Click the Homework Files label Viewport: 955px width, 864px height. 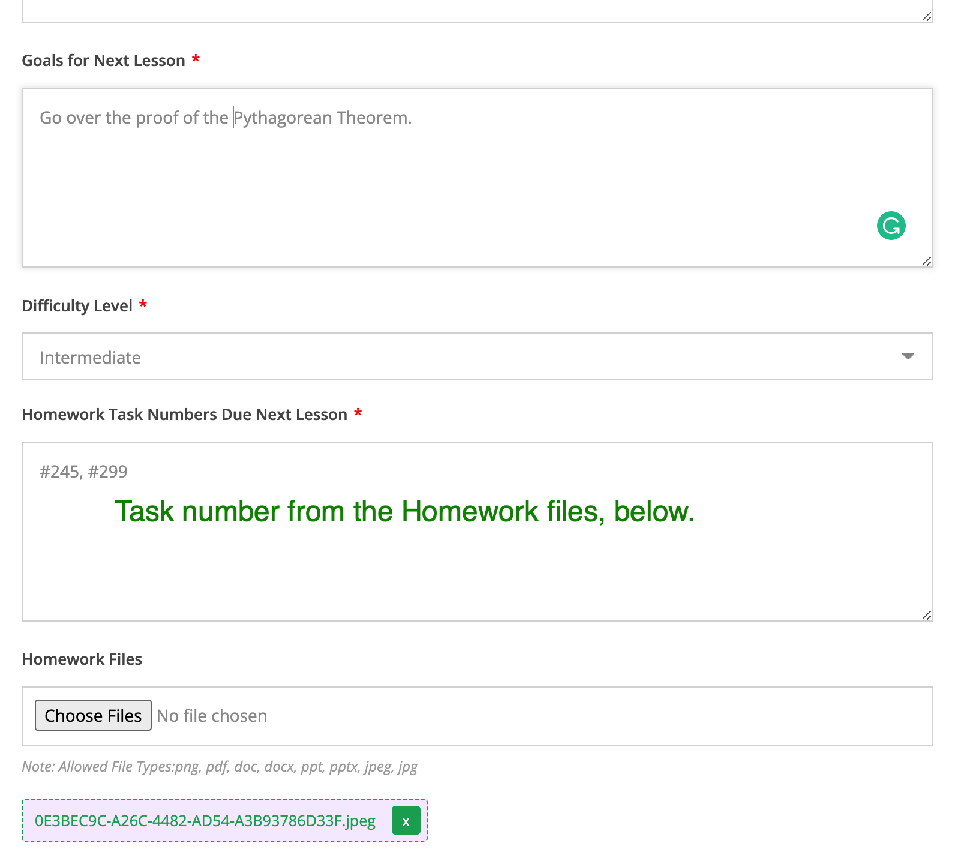(82, 660)
